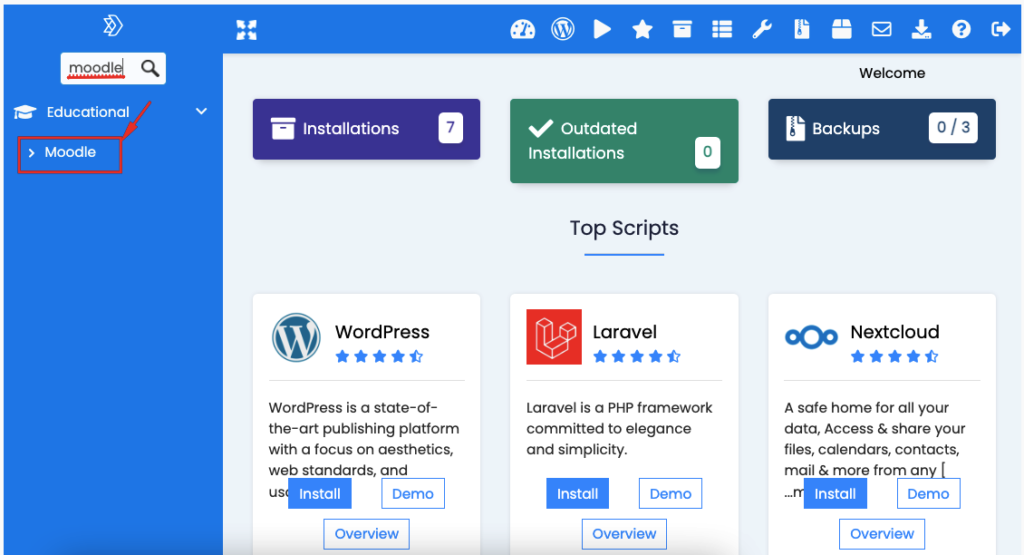
Task: Click the Nextcloud star rating
Action: click(895, 357)
